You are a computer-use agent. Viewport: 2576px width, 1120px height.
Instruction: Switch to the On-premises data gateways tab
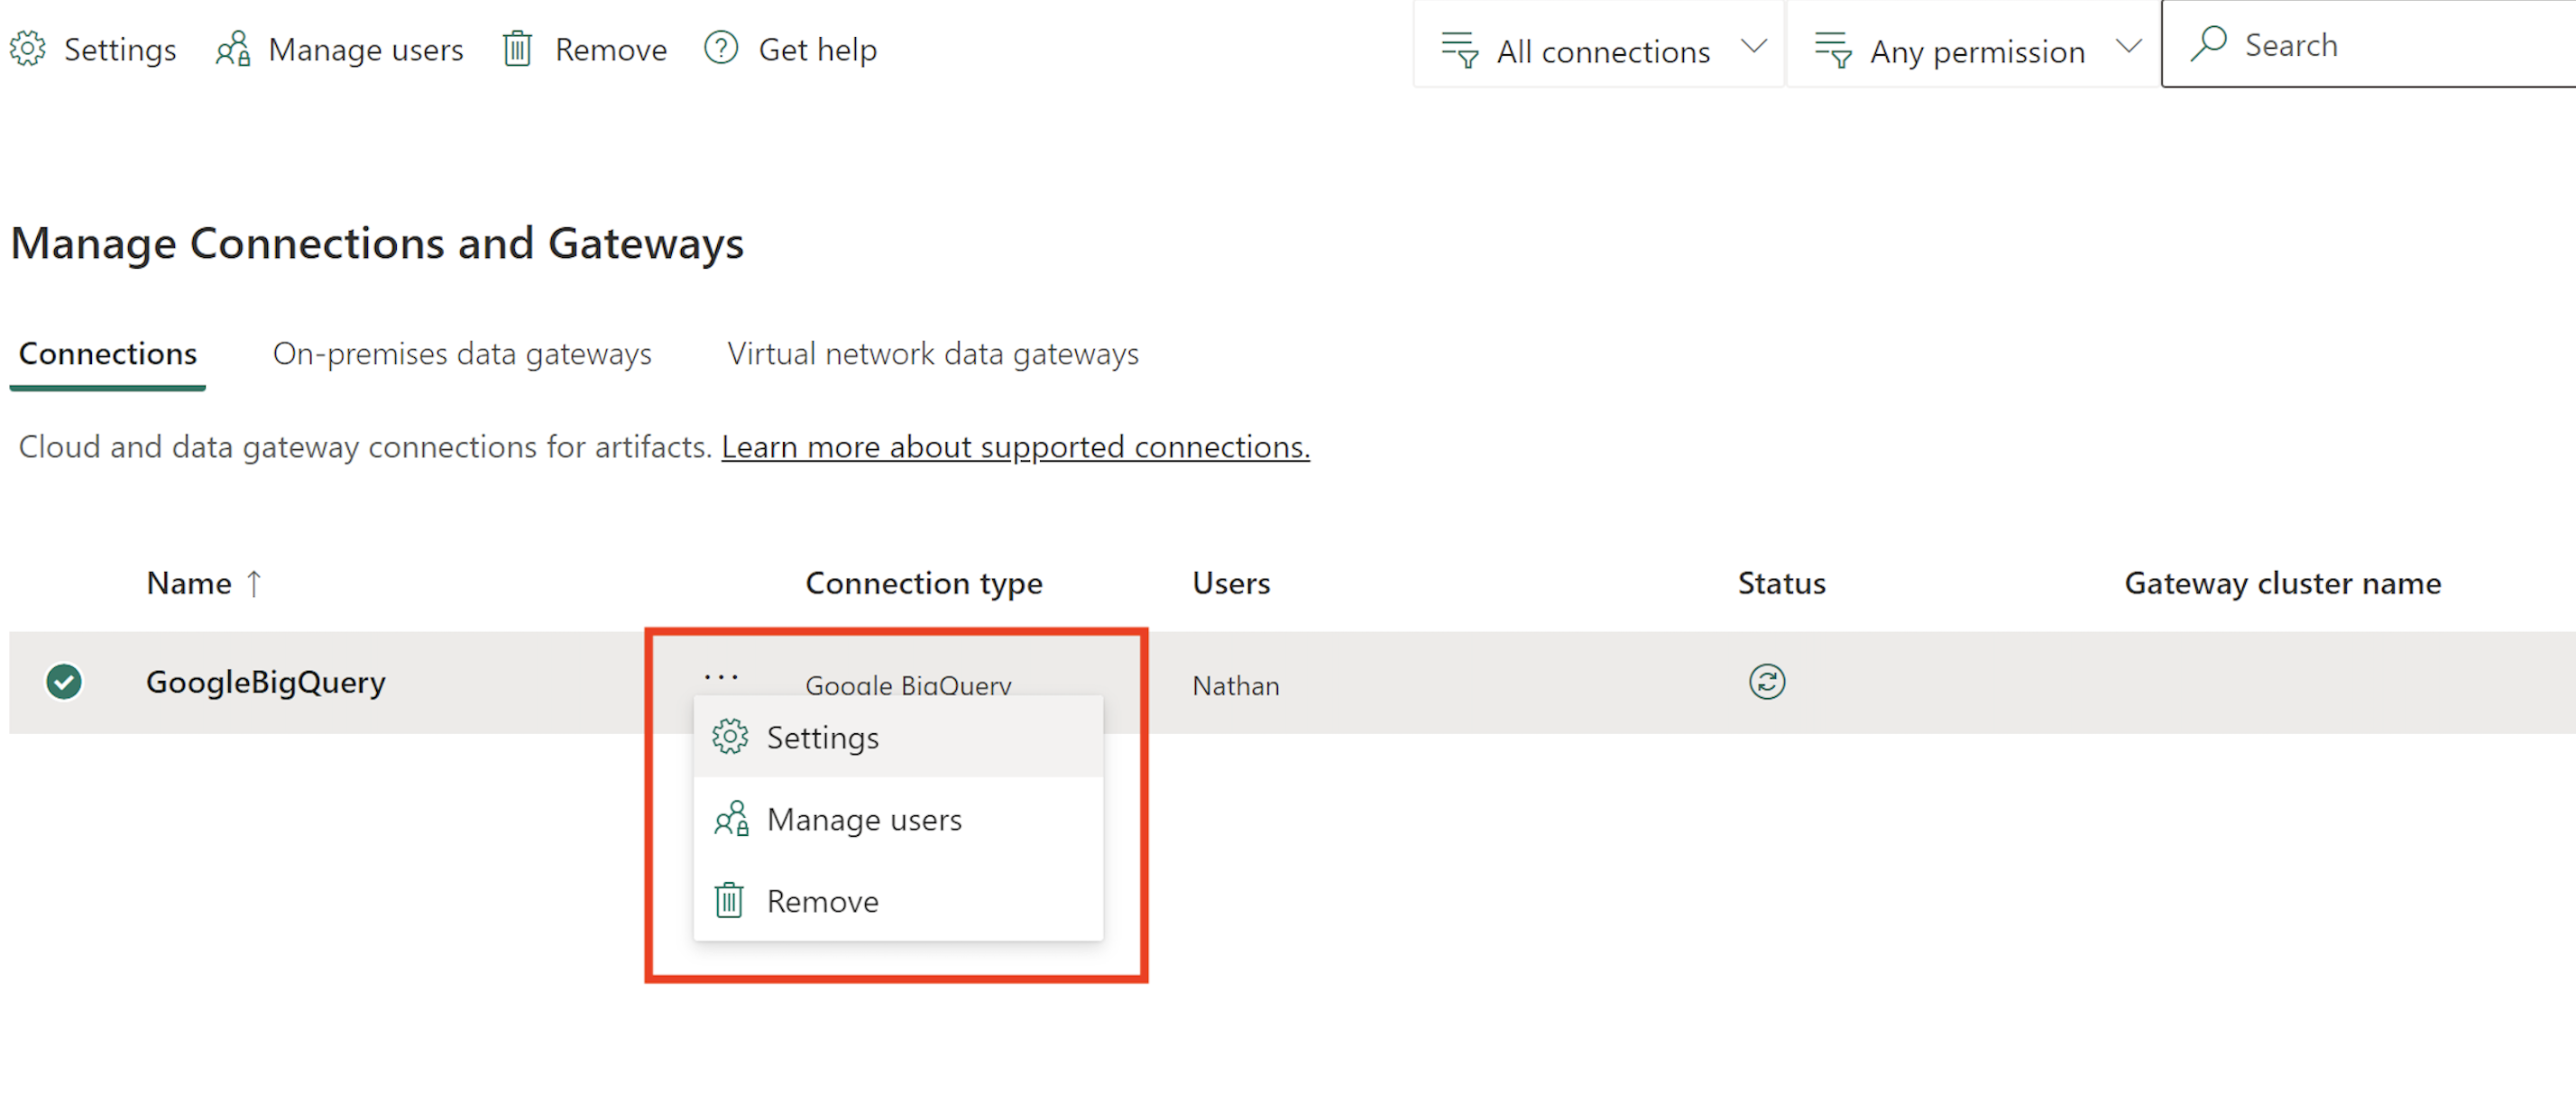tap(462, 353)
